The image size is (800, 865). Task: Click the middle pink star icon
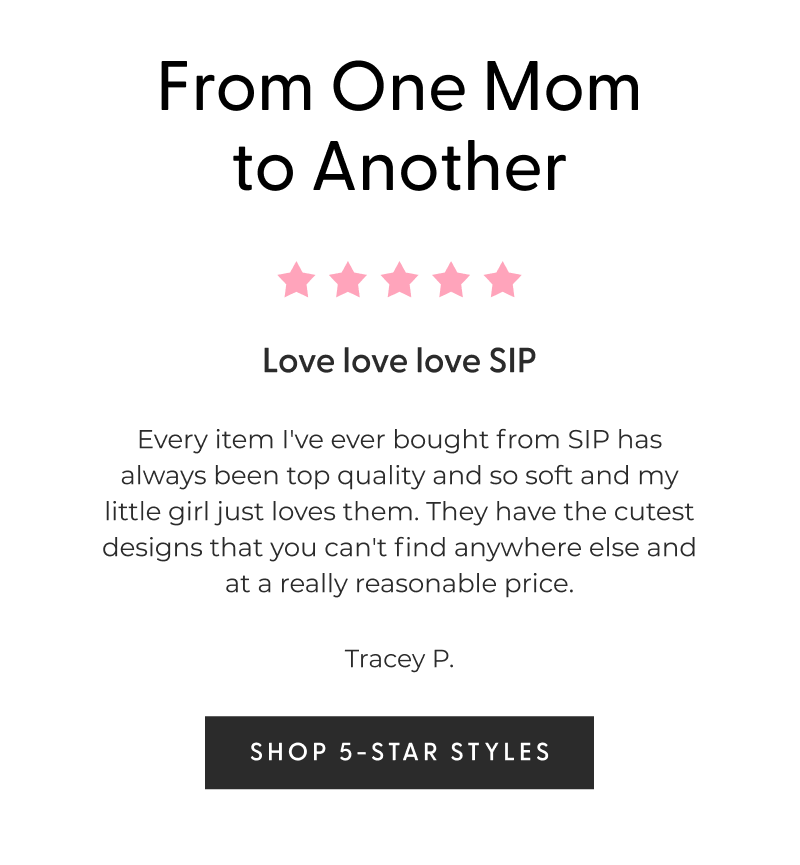(x=399, y=281)
